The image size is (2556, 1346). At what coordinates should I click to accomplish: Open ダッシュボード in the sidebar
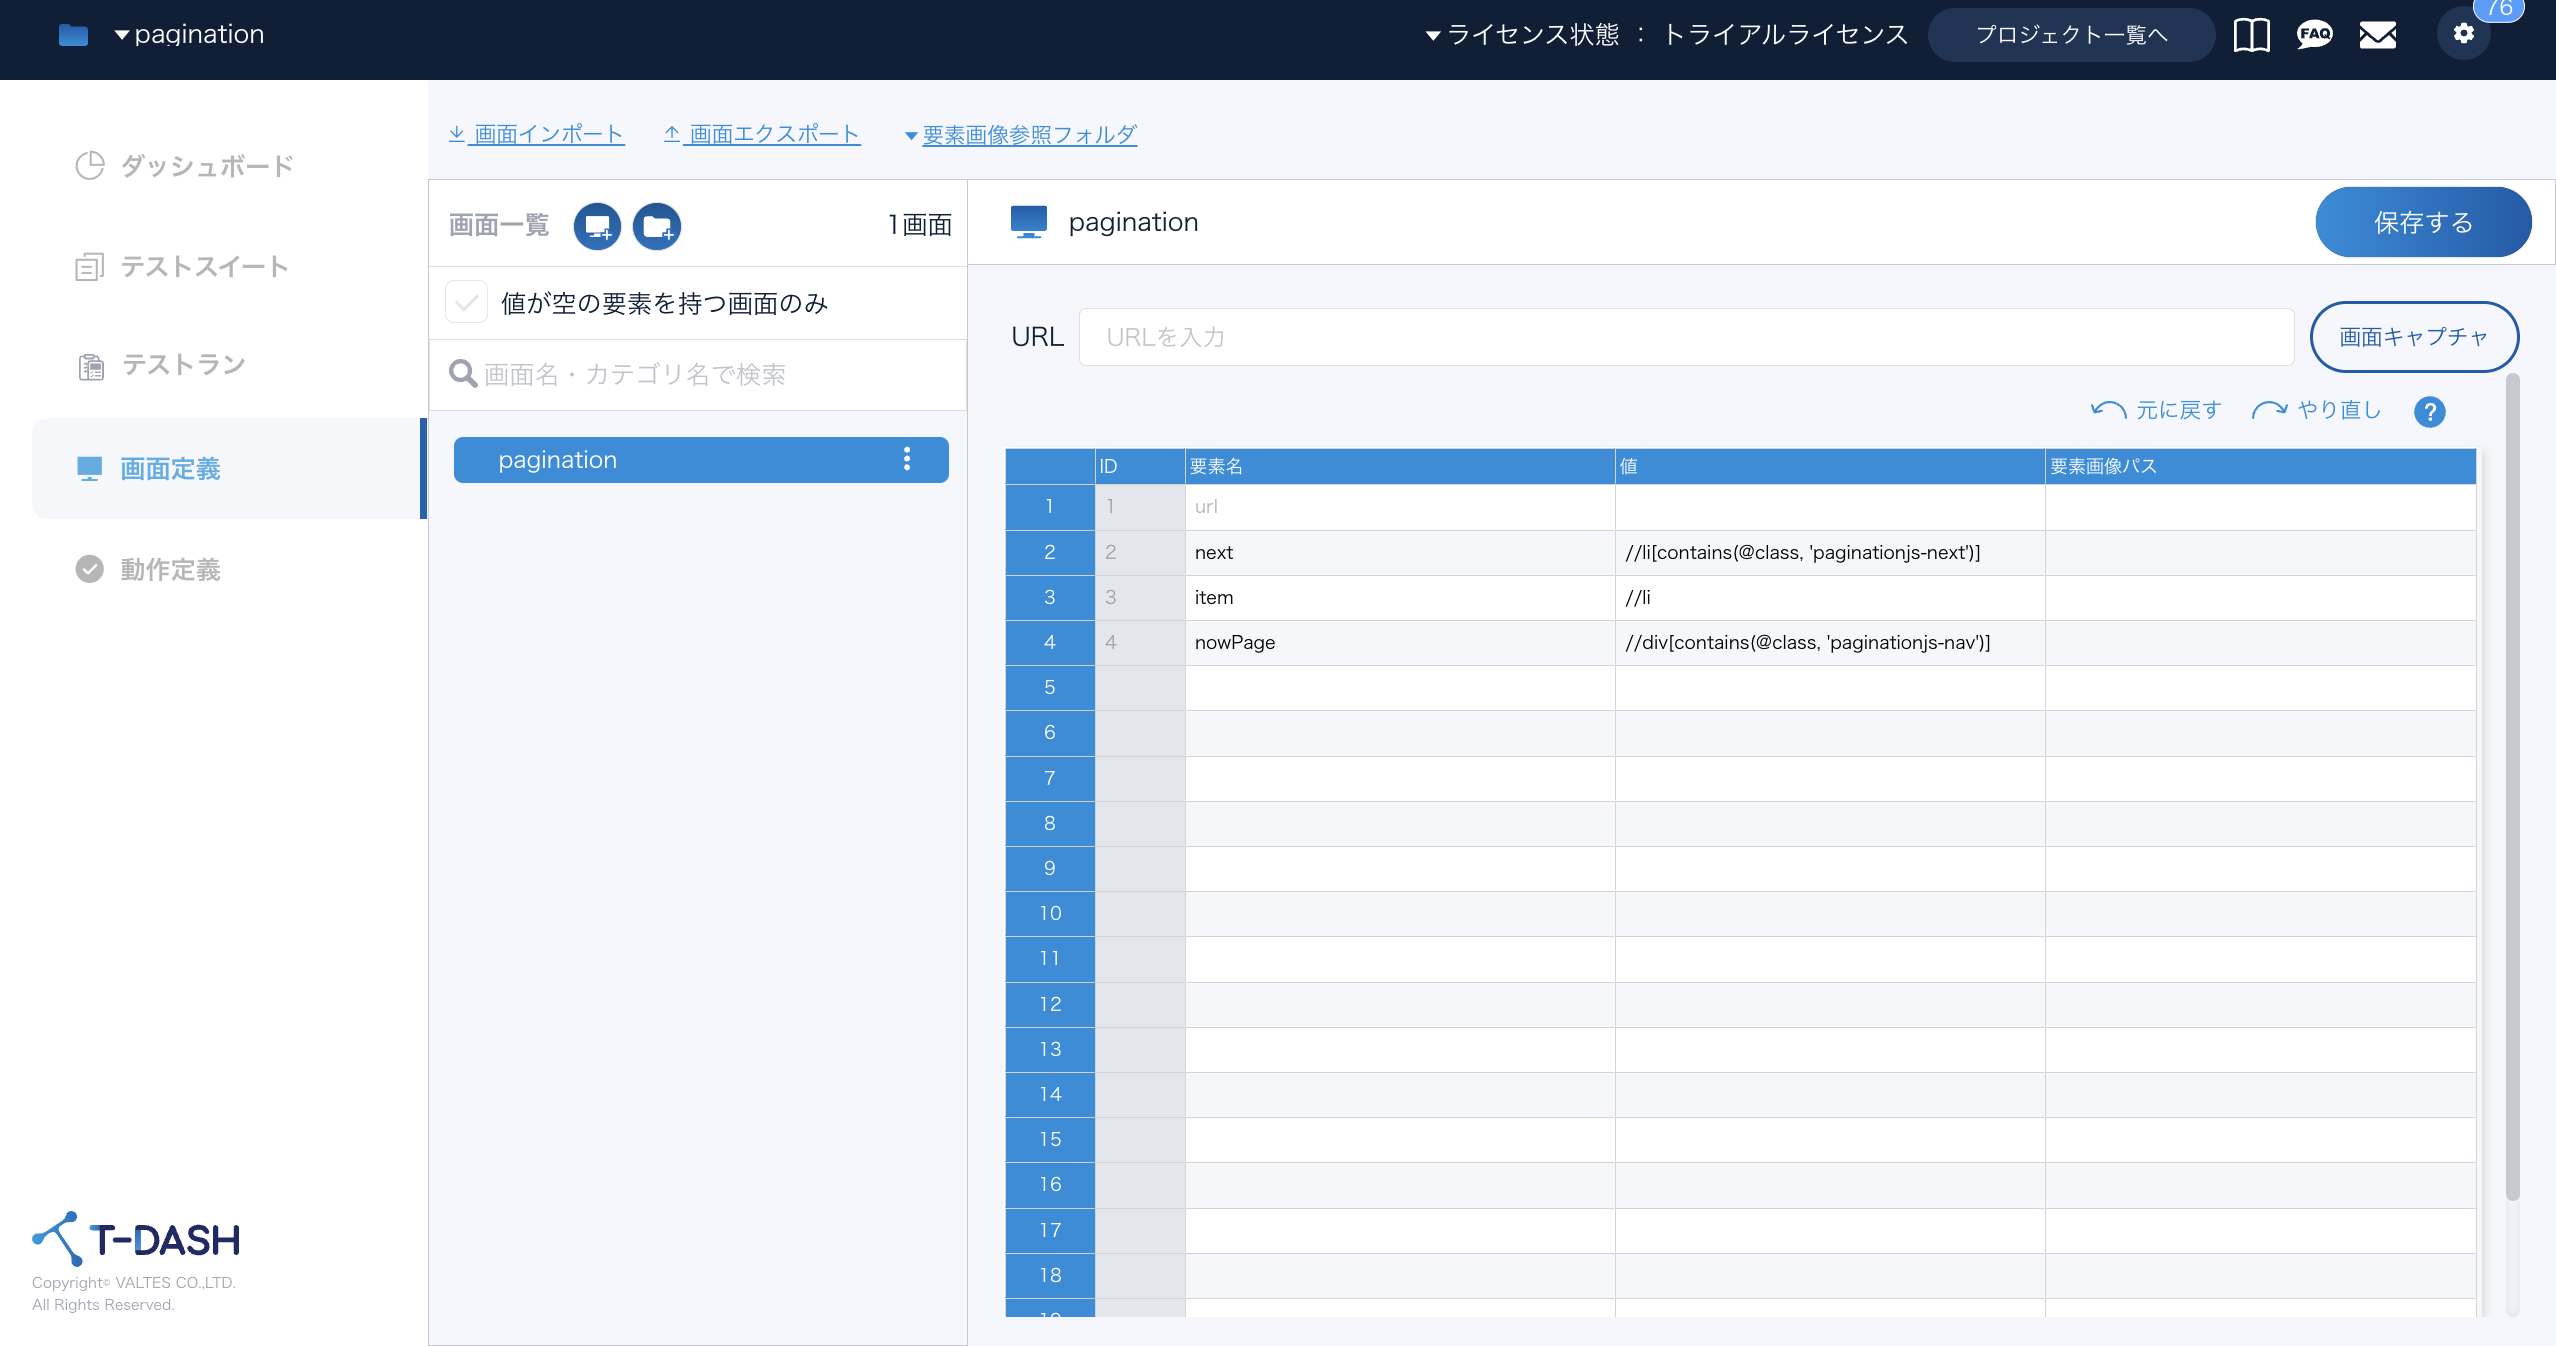pos(206,166)
